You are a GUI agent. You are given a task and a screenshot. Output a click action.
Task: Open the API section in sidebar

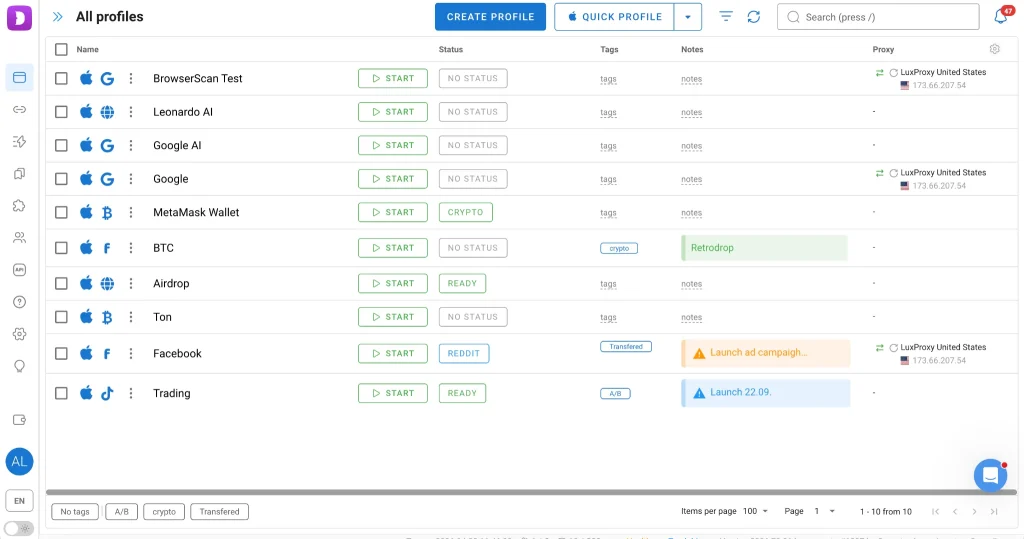(19, 270)
